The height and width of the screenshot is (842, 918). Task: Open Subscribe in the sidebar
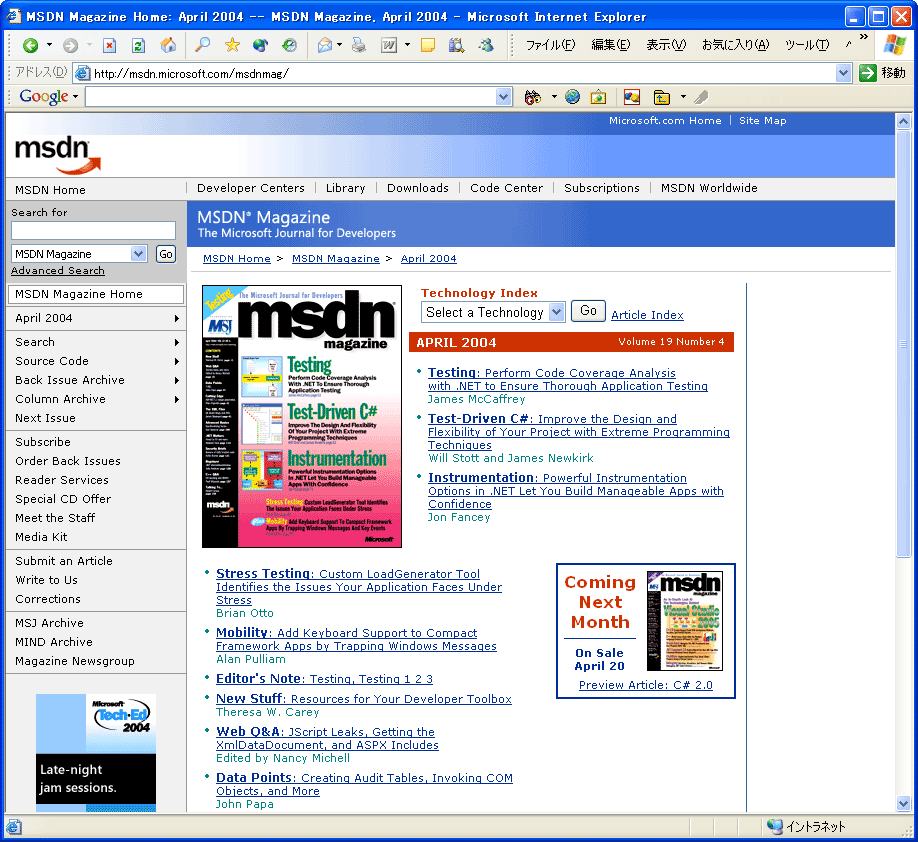pyautogui.click(x=43, y=442)
